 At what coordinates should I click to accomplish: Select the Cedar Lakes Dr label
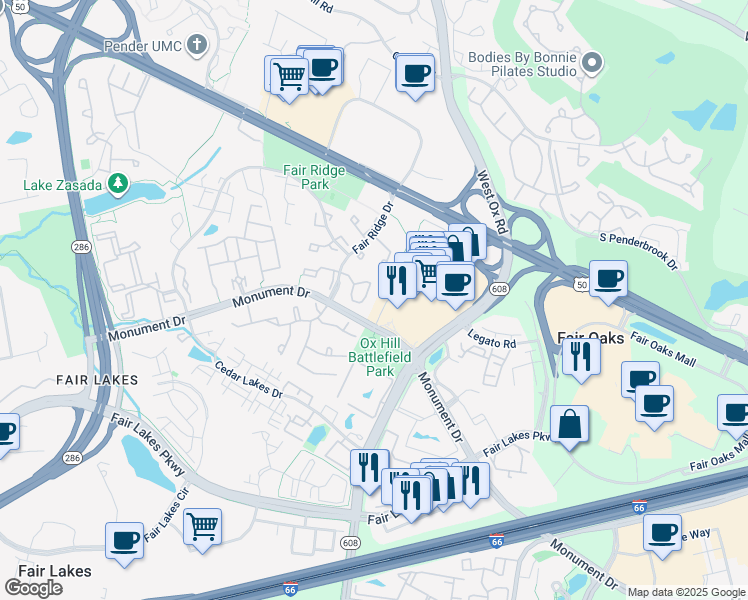click(249, 379)
